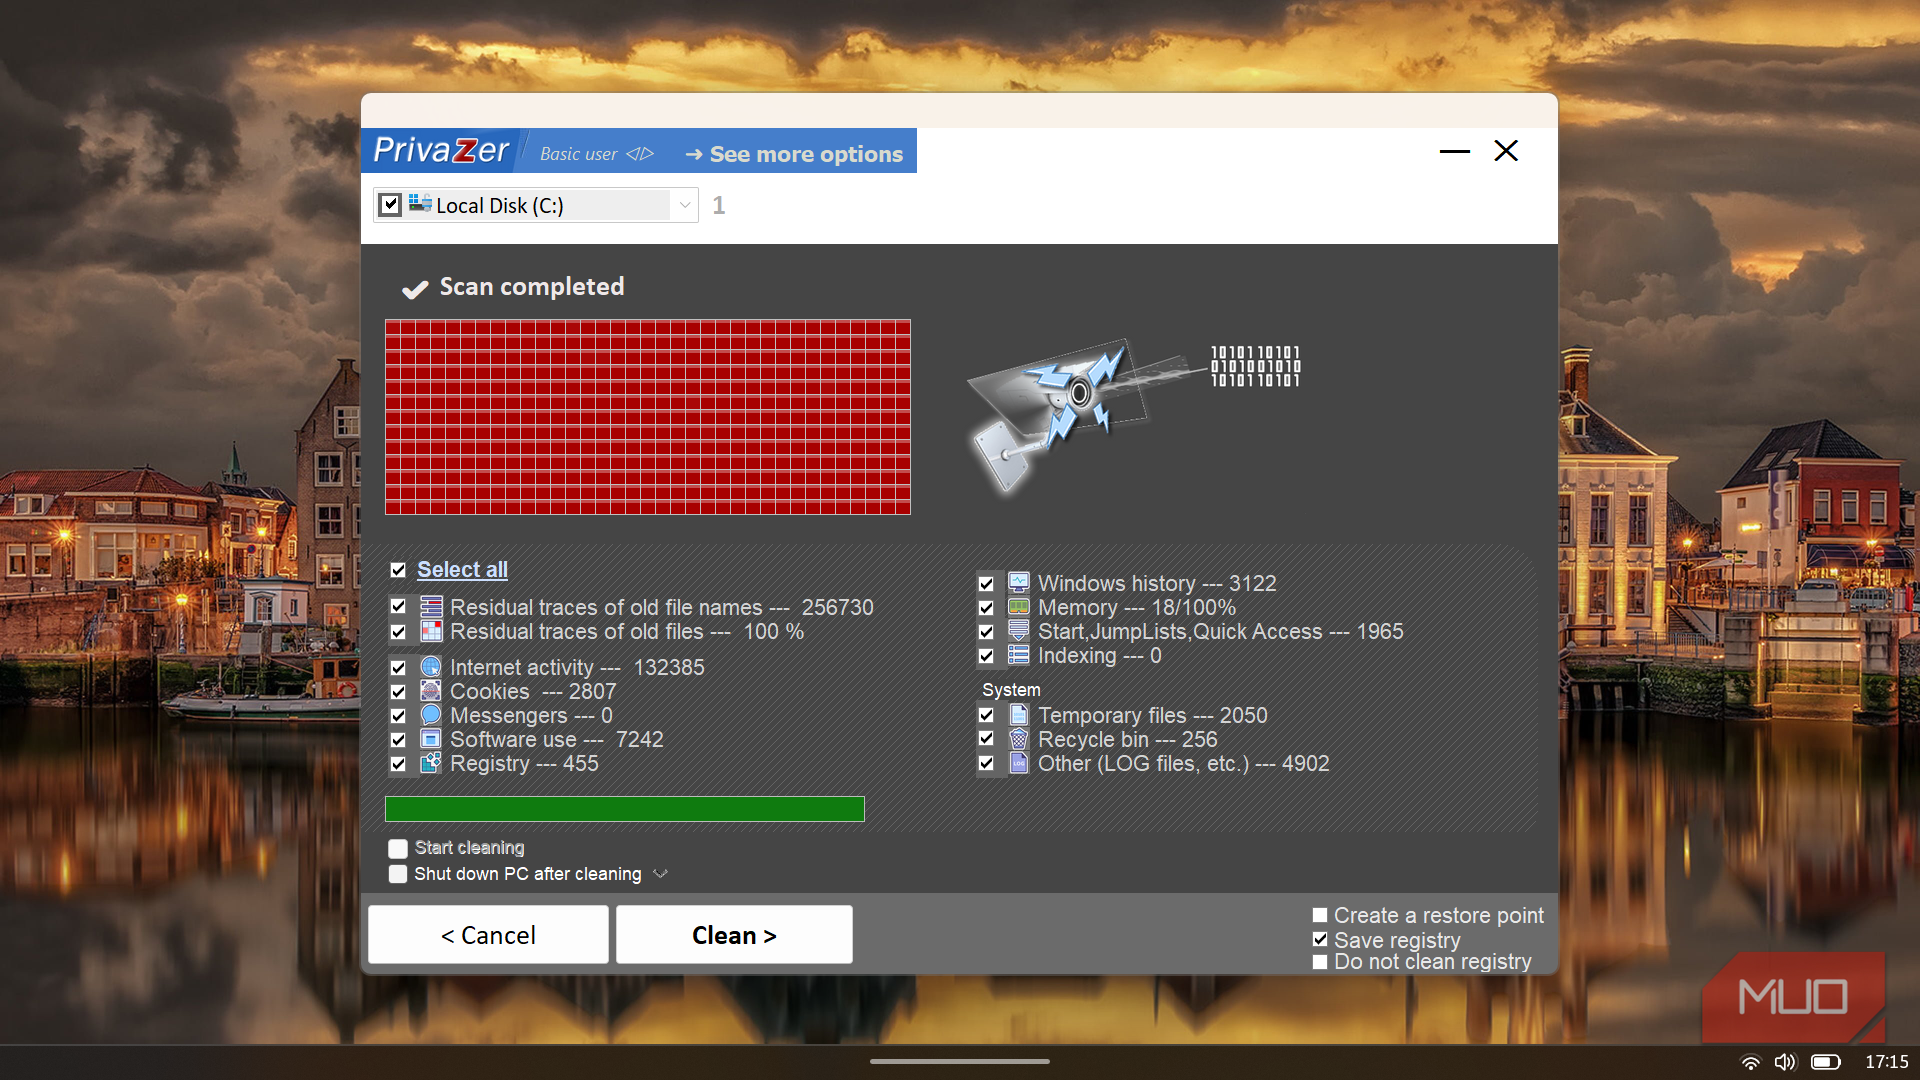Click the green scan progress bar
The height and width of the screenshot is (1080, 1920).
click(625, 809)
